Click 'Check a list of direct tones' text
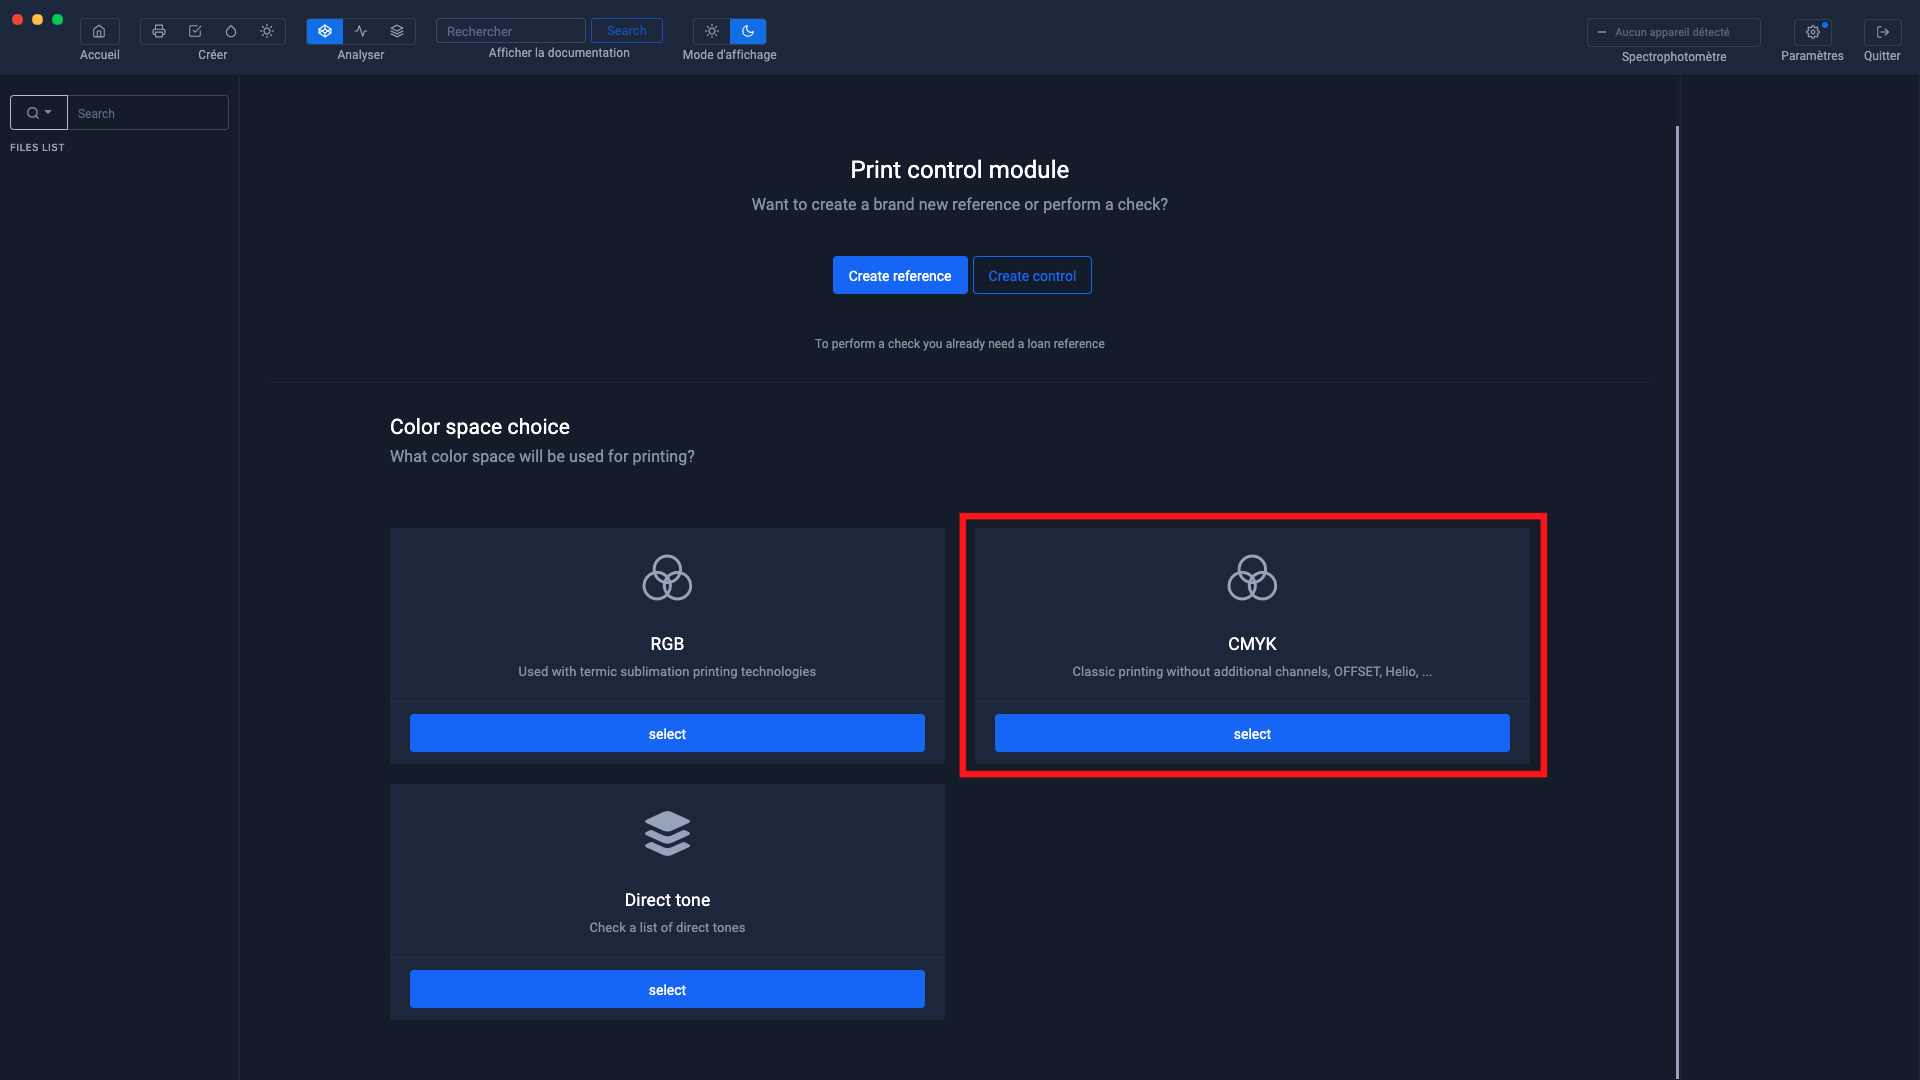This screenshot has height=1080, width=1920. pyautogui.click(x=667, y=928)
